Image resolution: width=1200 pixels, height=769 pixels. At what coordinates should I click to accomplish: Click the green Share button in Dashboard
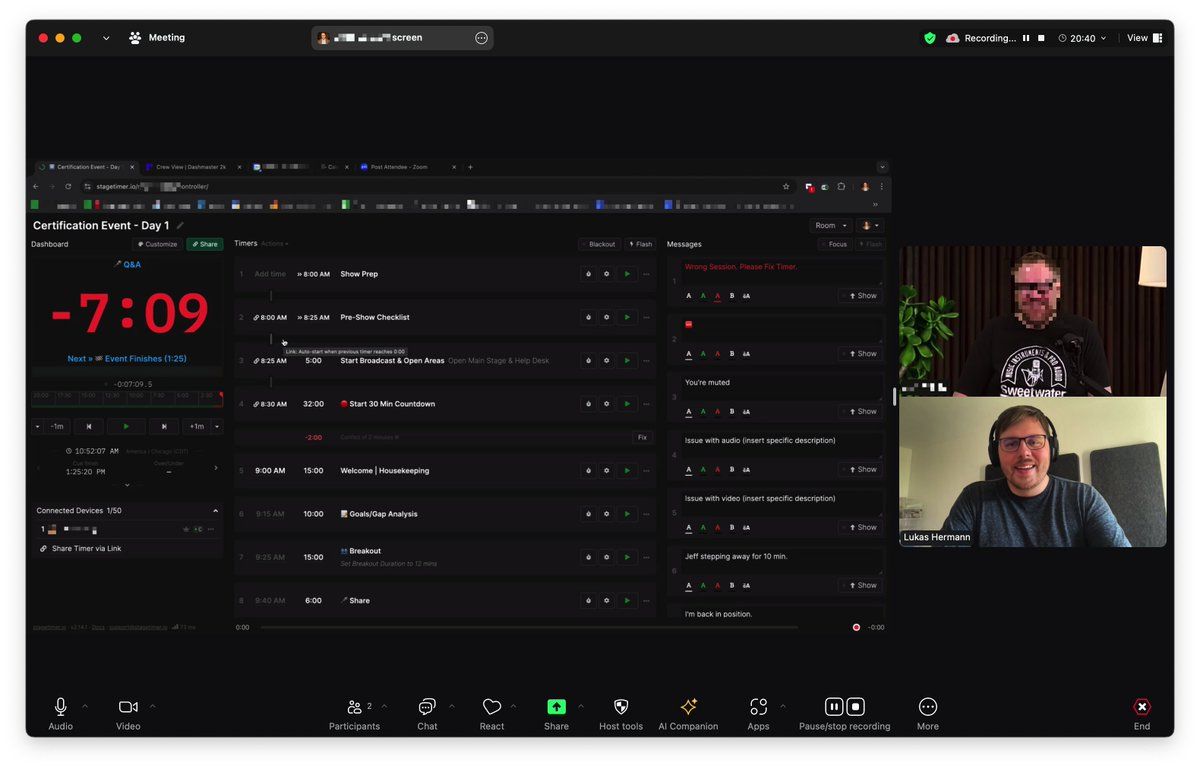(x=205, y=244)
